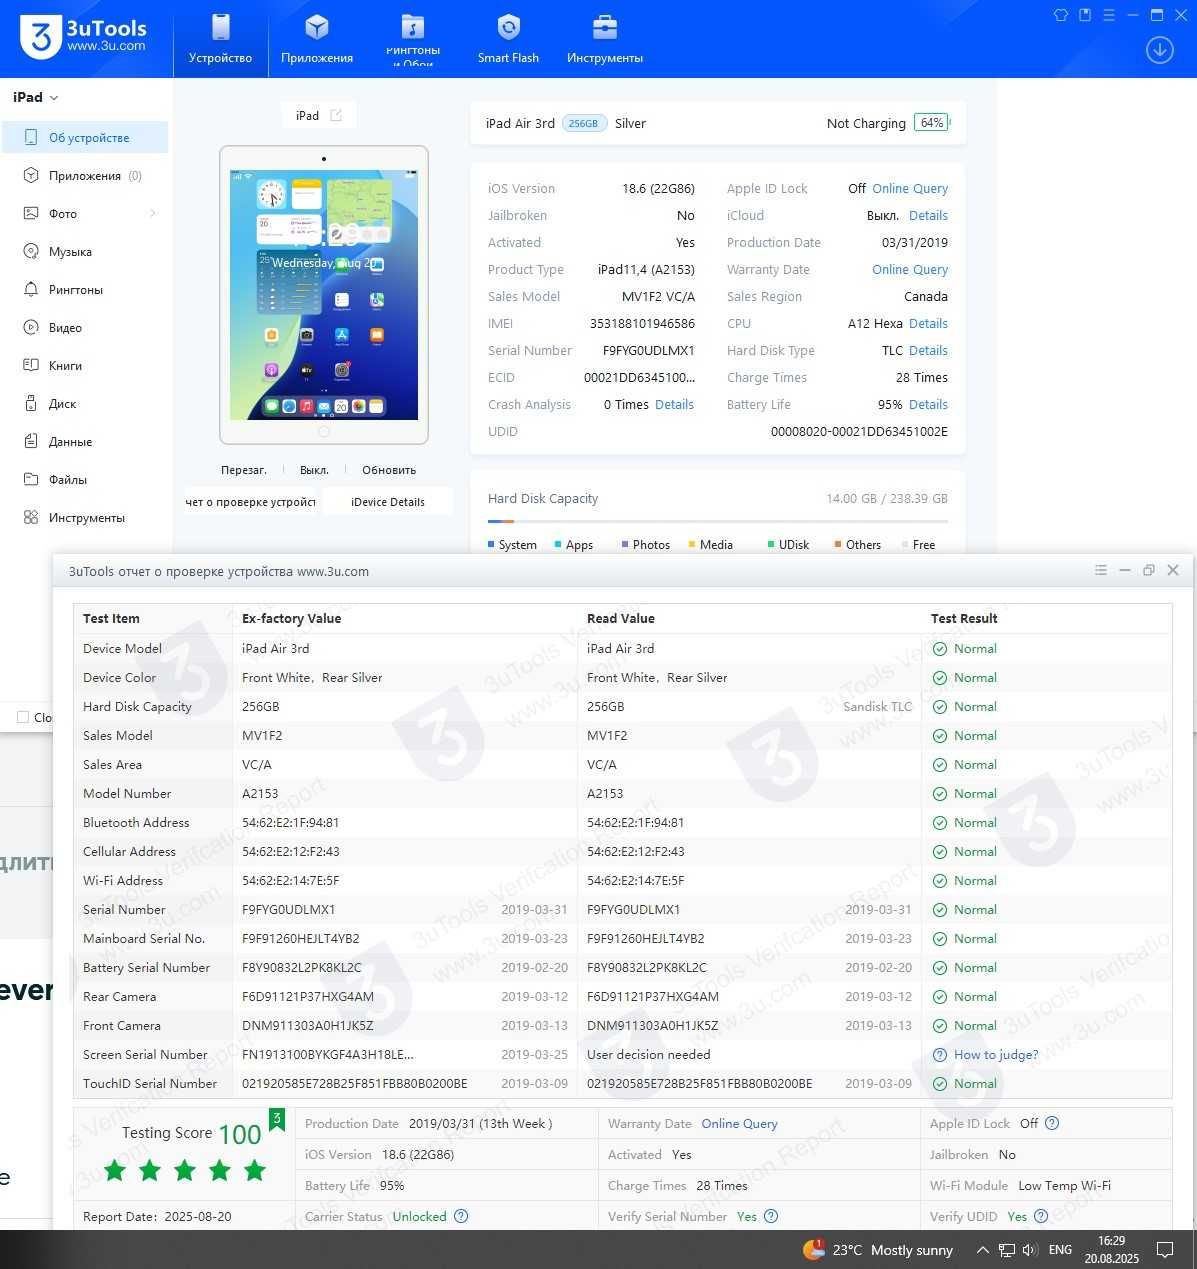
Task: Click the volume icon in the system tray
Action: click(1030, 1250)
